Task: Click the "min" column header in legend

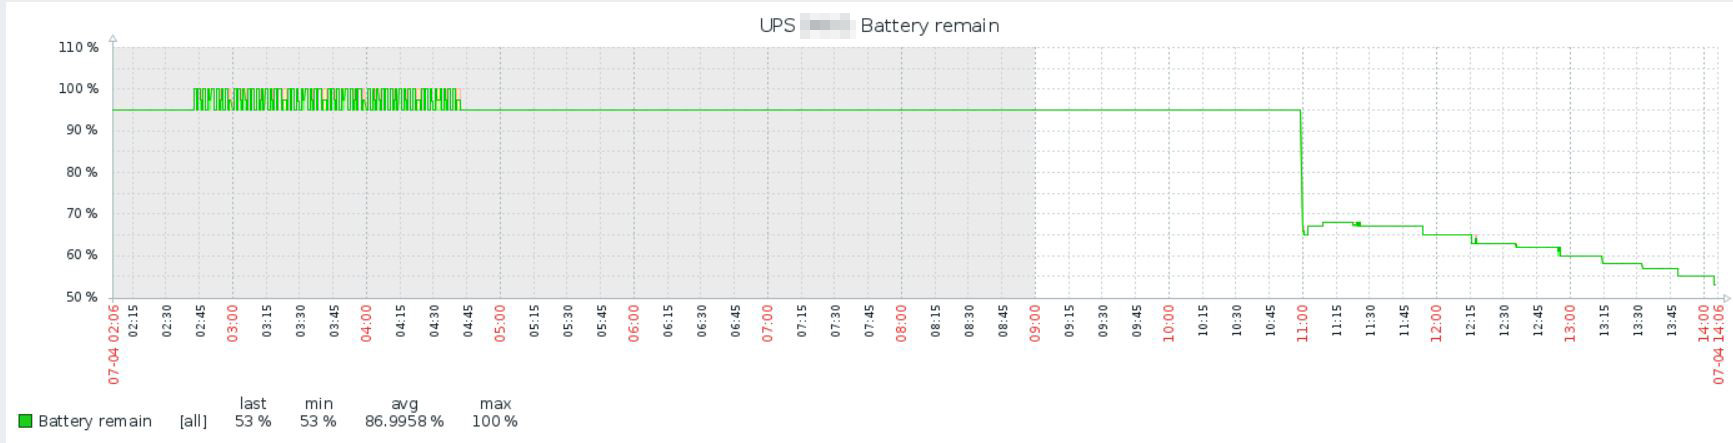Action: click(318, 403)
